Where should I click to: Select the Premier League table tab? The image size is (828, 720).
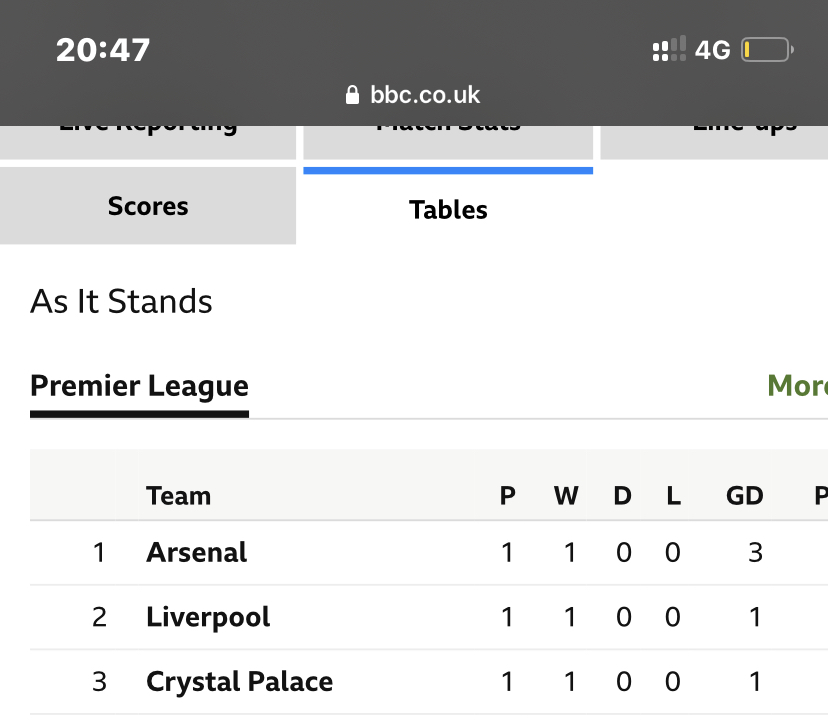click(139, 386)
